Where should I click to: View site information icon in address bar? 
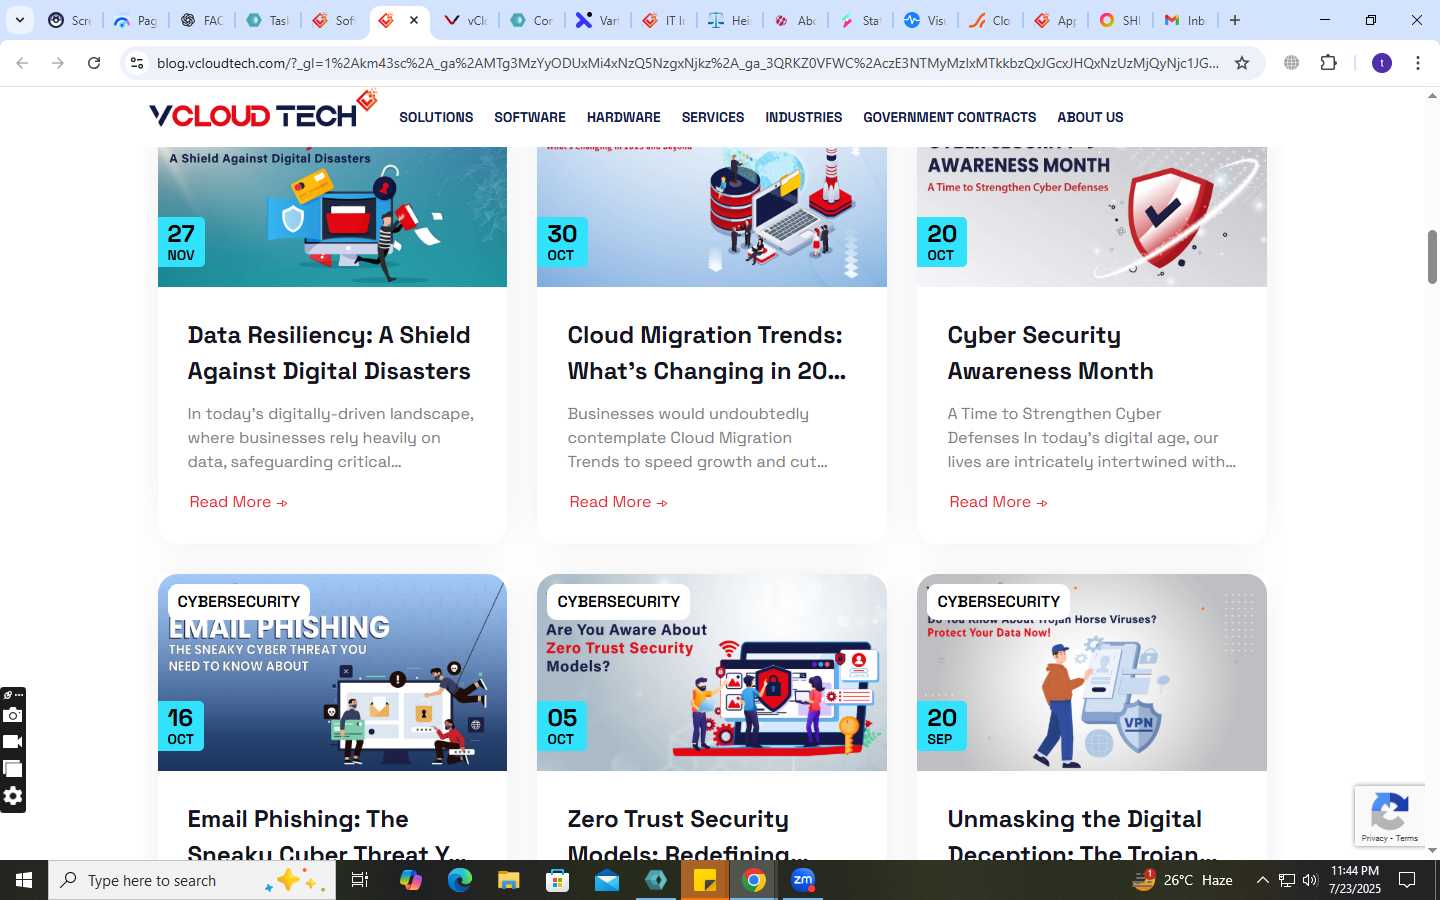point(137,63)
